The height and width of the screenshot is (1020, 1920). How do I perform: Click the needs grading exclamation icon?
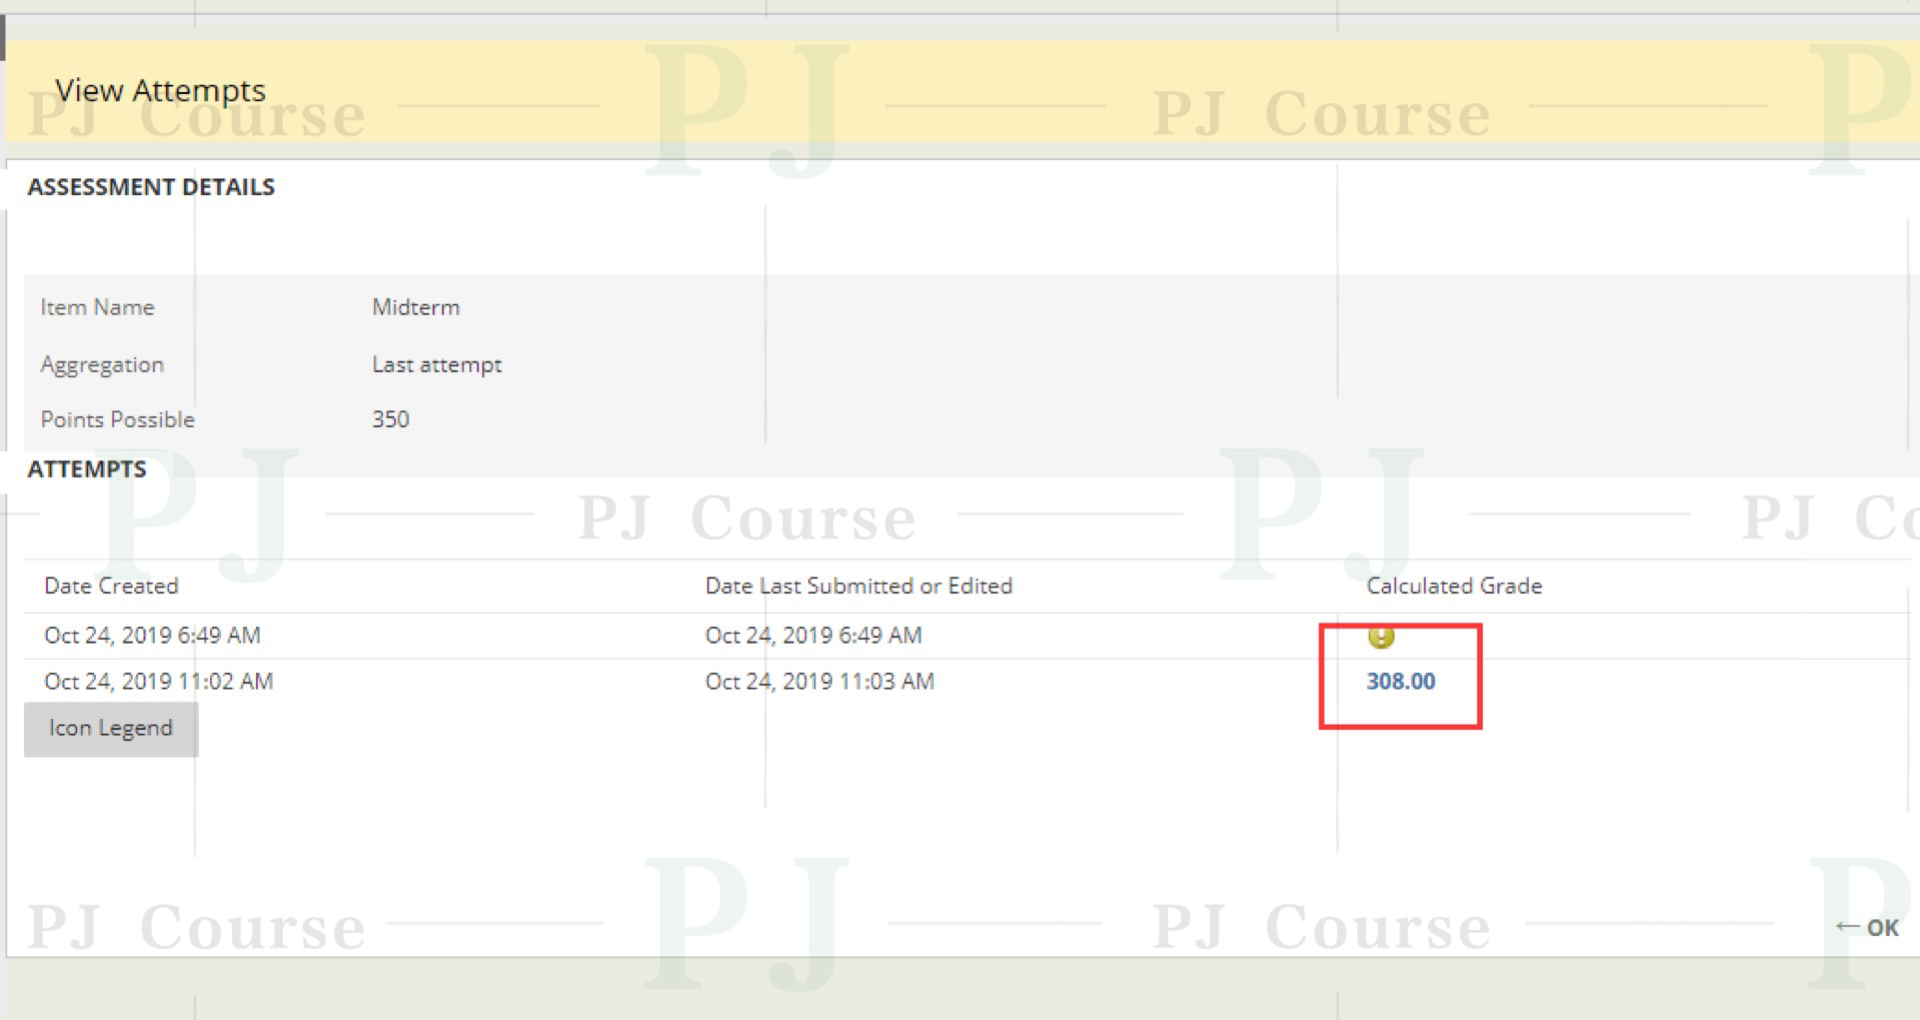pyautogui.click(x=1381, y=636)
